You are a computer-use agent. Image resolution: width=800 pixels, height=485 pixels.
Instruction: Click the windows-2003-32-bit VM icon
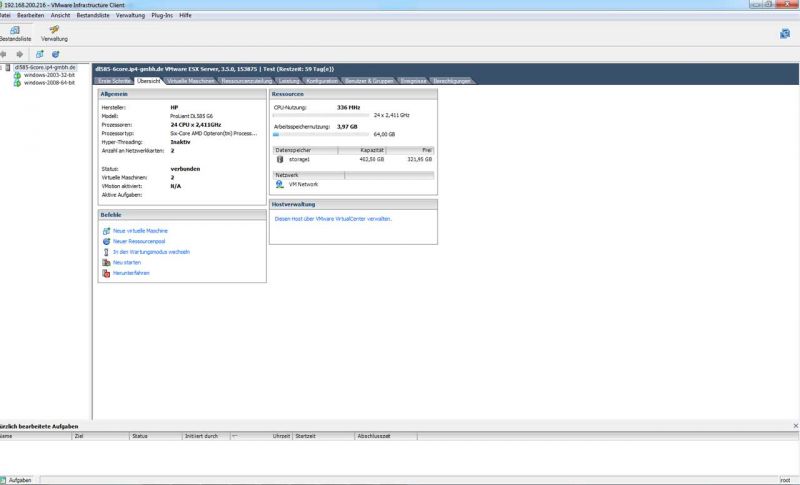pos(17,75)
